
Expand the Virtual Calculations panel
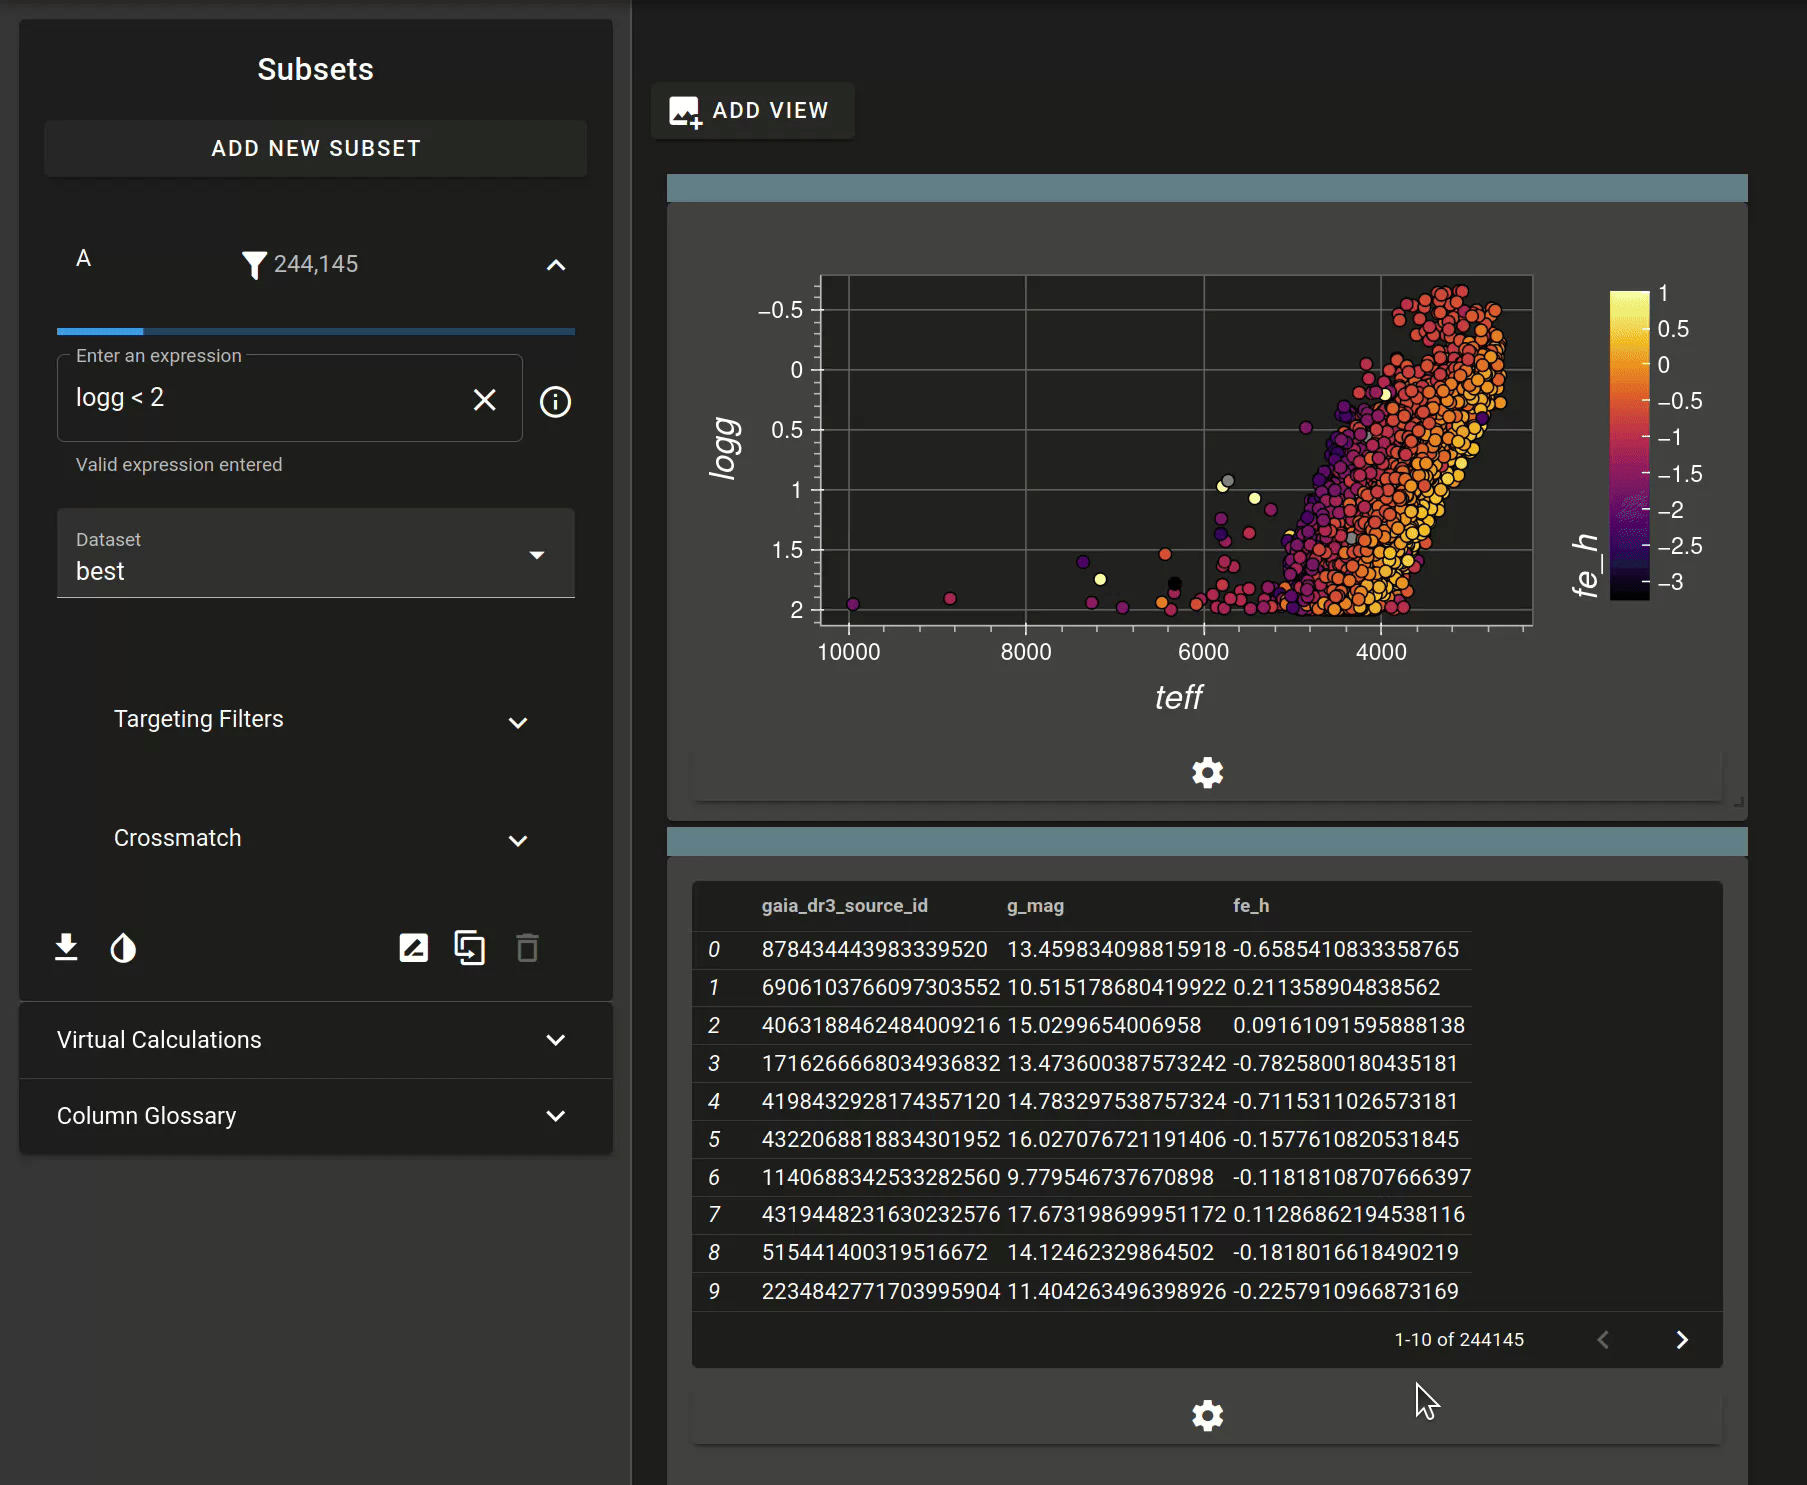(315, 1040)
